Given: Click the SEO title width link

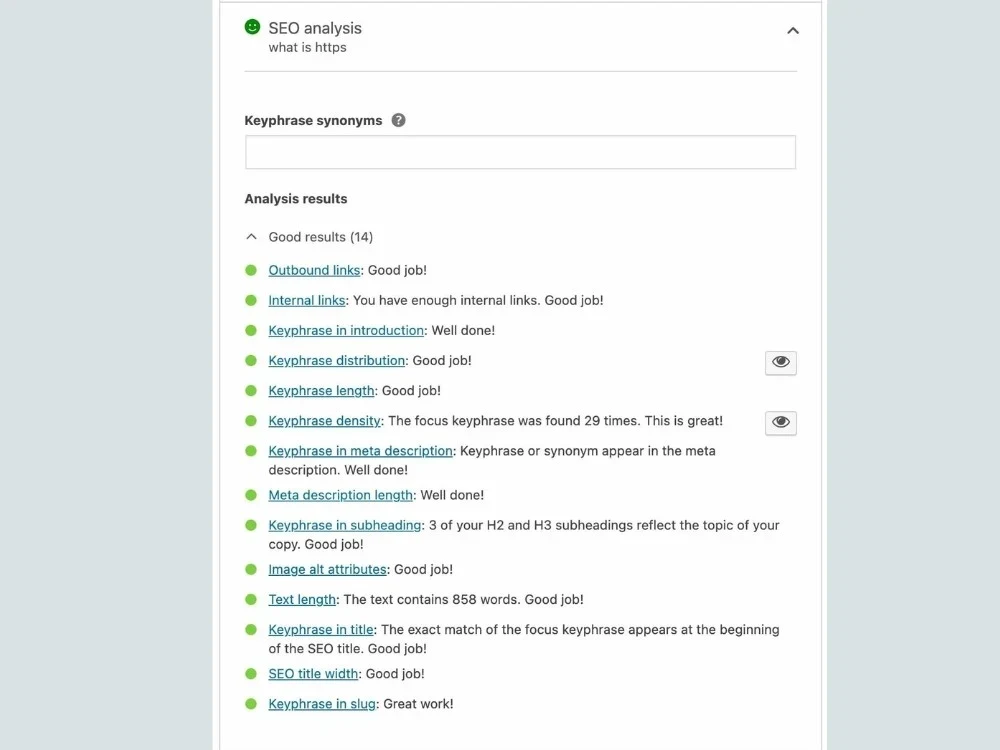Looking at the screenshot, I should point(313,673).
